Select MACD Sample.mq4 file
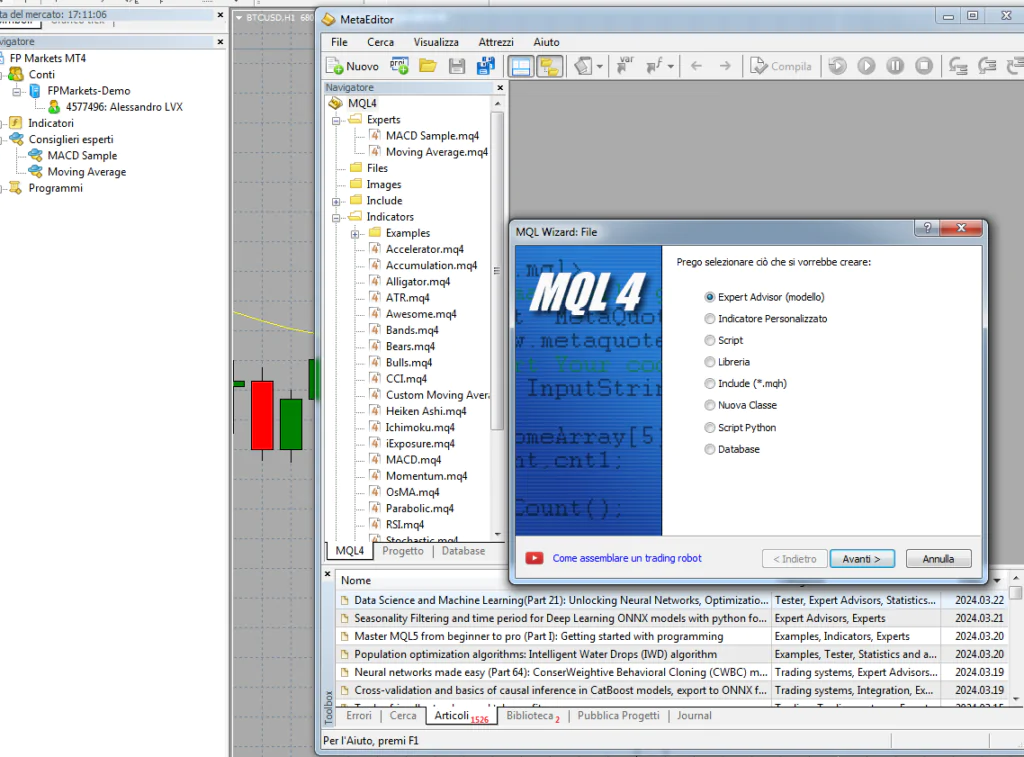1024x757 pixels. pyautogui.click(x=432, y=136)
